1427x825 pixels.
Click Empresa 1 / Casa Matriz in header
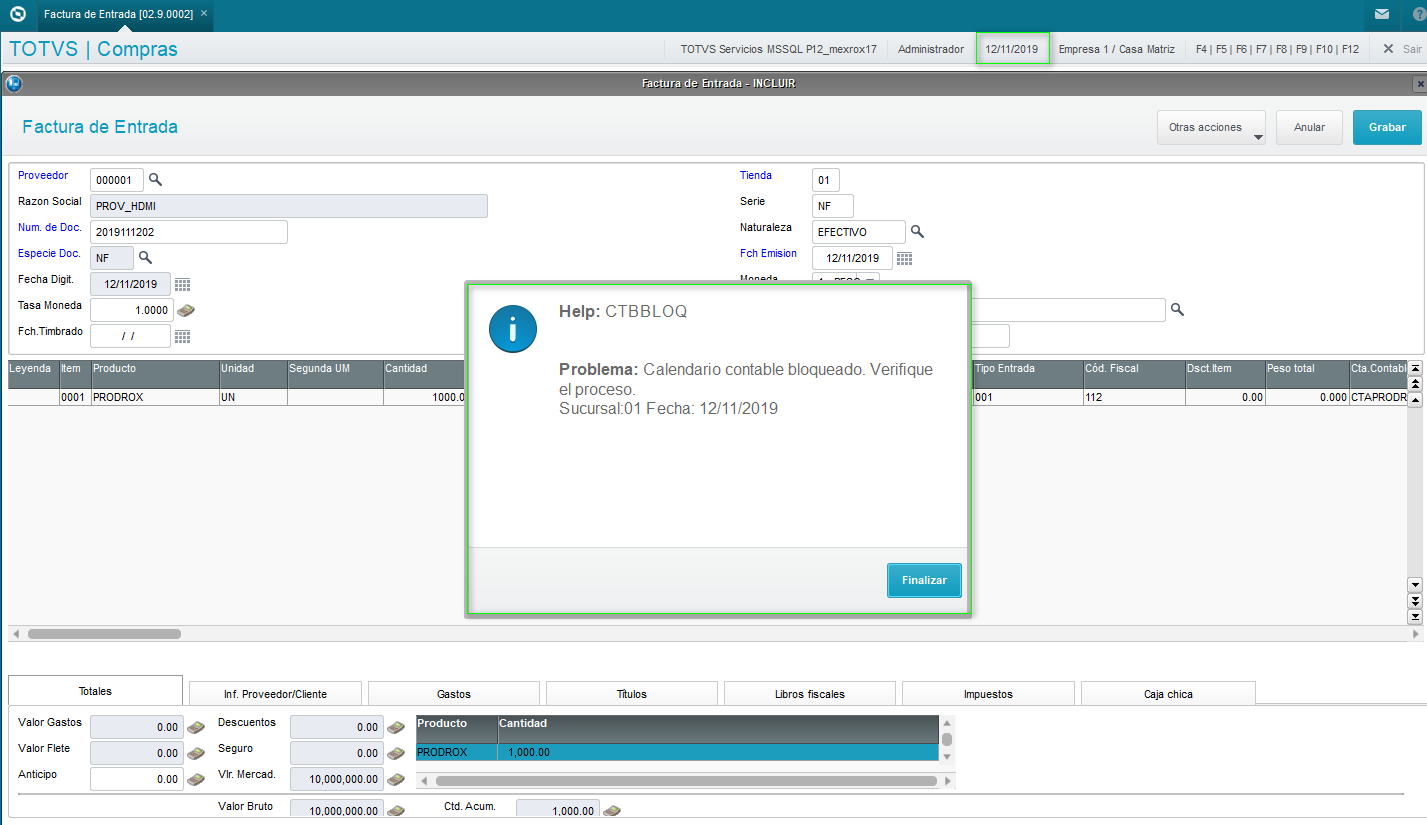1117,49
